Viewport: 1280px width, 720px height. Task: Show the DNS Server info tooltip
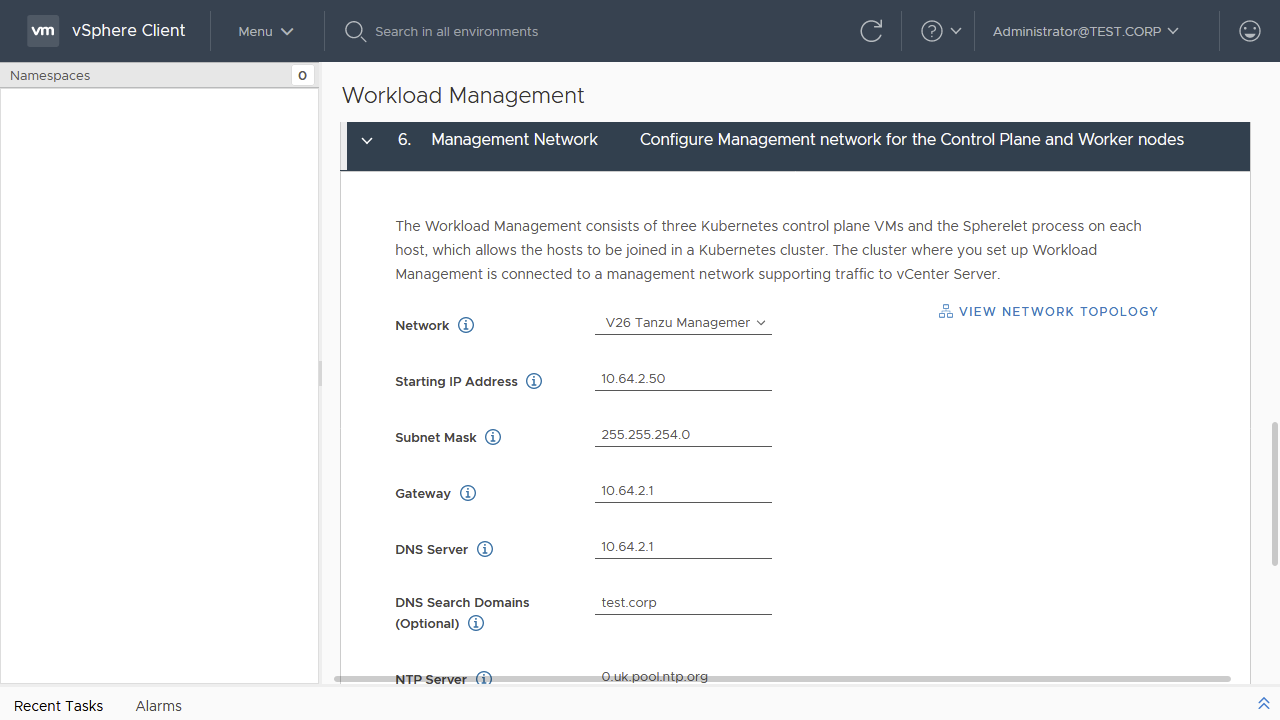click(x=485, y=549)
